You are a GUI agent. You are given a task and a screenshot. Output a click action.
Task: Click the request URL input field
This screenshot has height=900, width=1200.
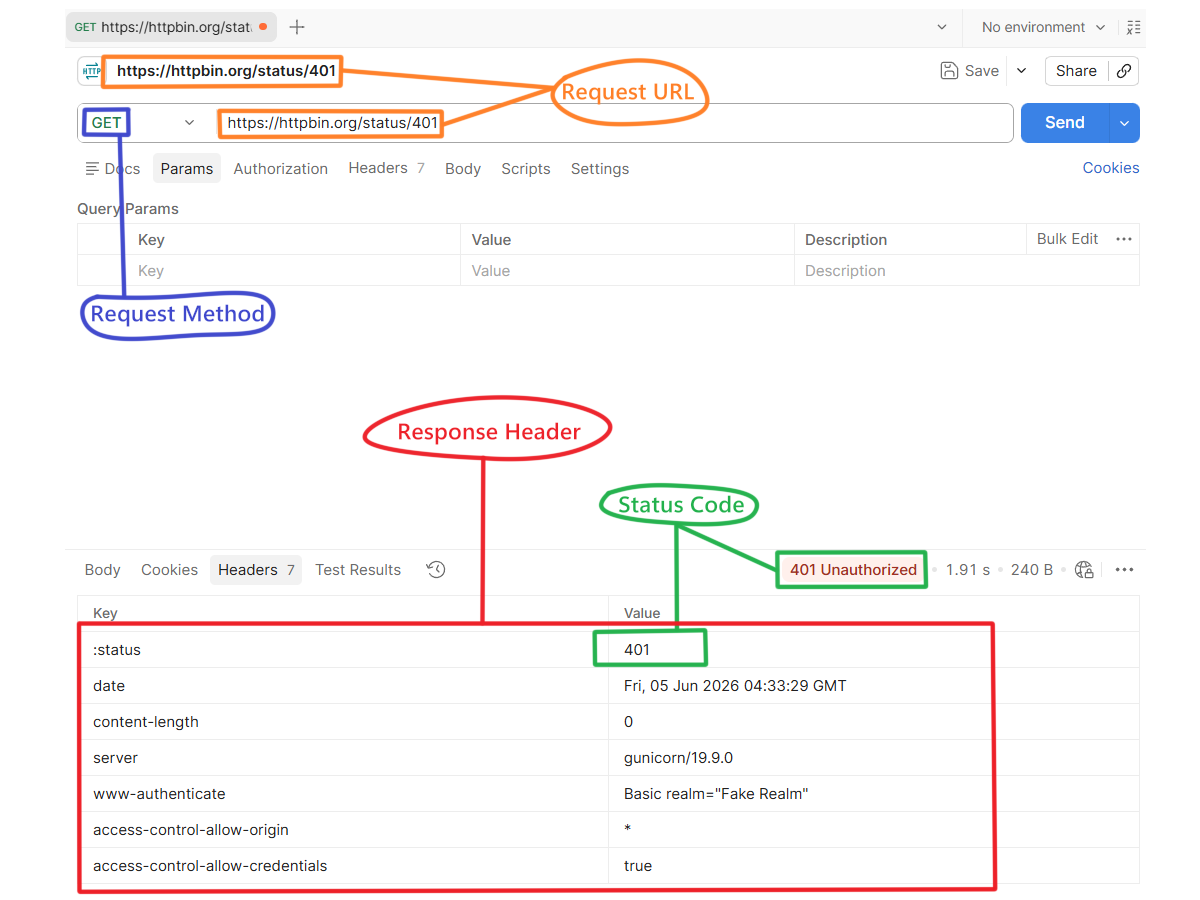(614, 123)
